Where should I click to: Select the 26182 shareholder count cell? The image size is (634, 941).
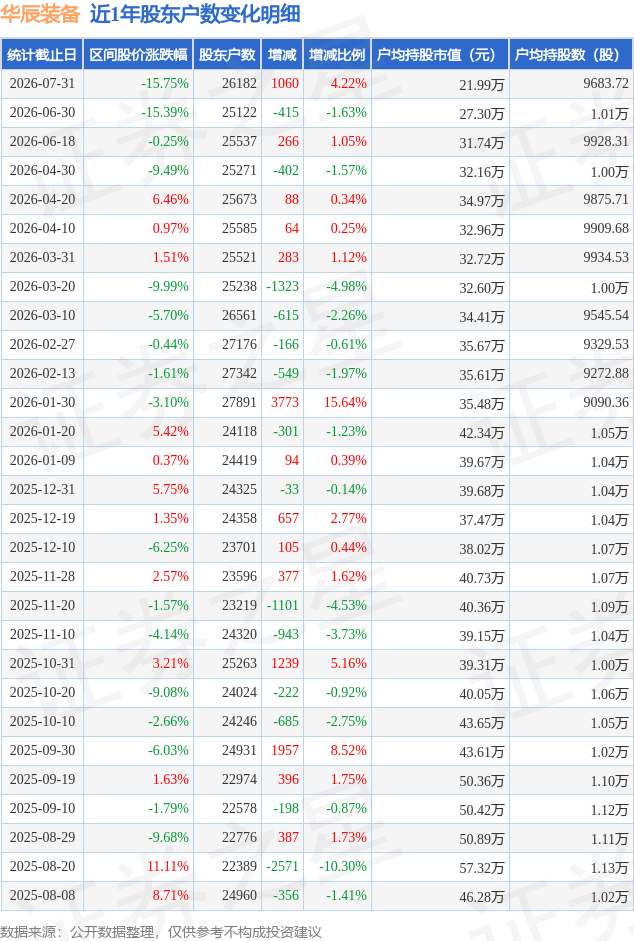coord(239,83)
